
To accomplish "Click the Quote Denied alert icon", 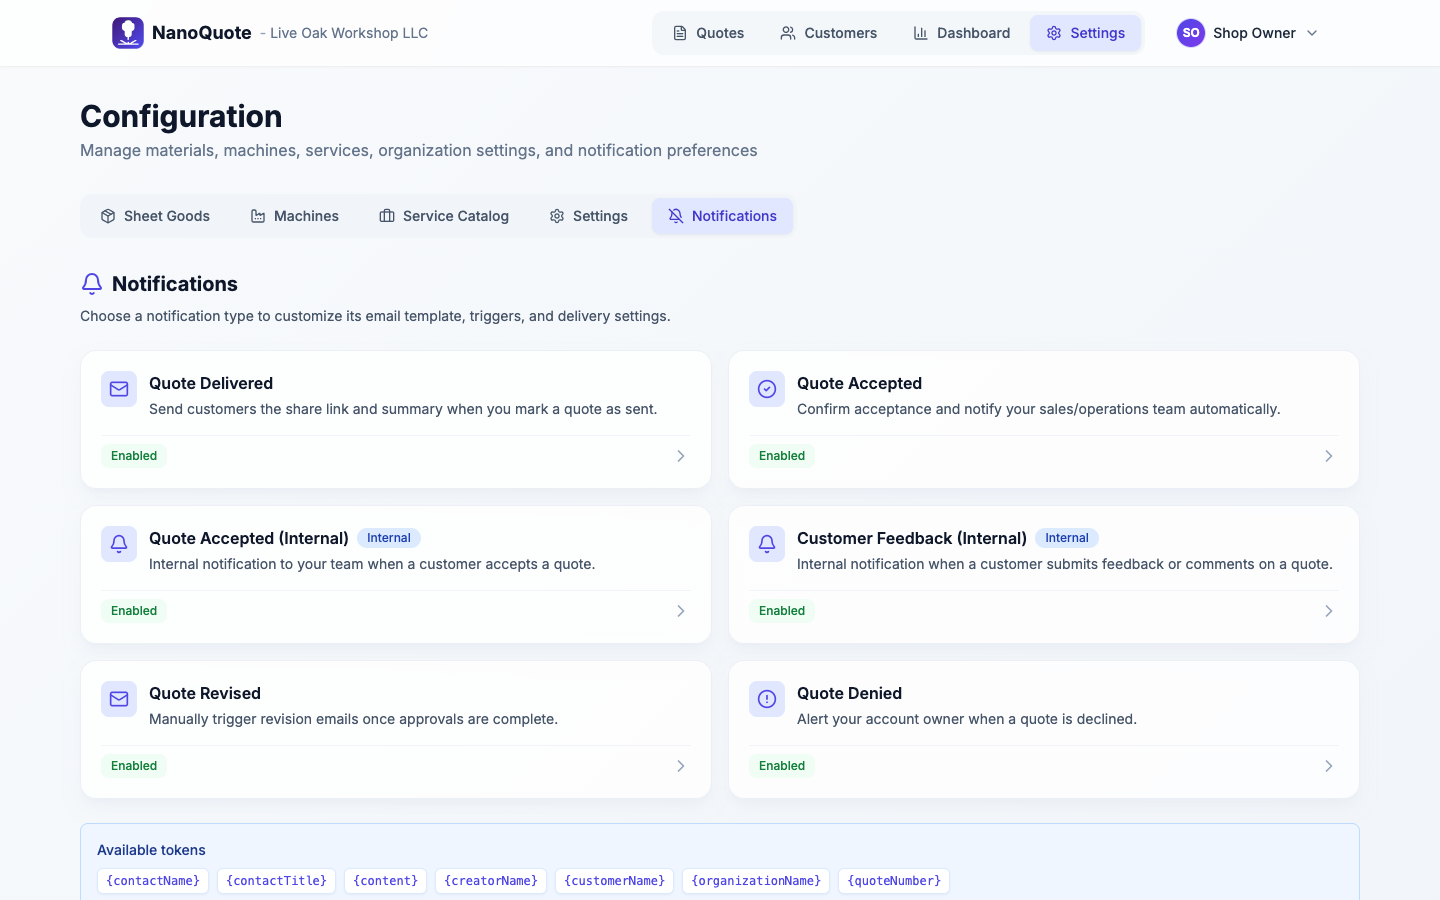I will 766,699.
